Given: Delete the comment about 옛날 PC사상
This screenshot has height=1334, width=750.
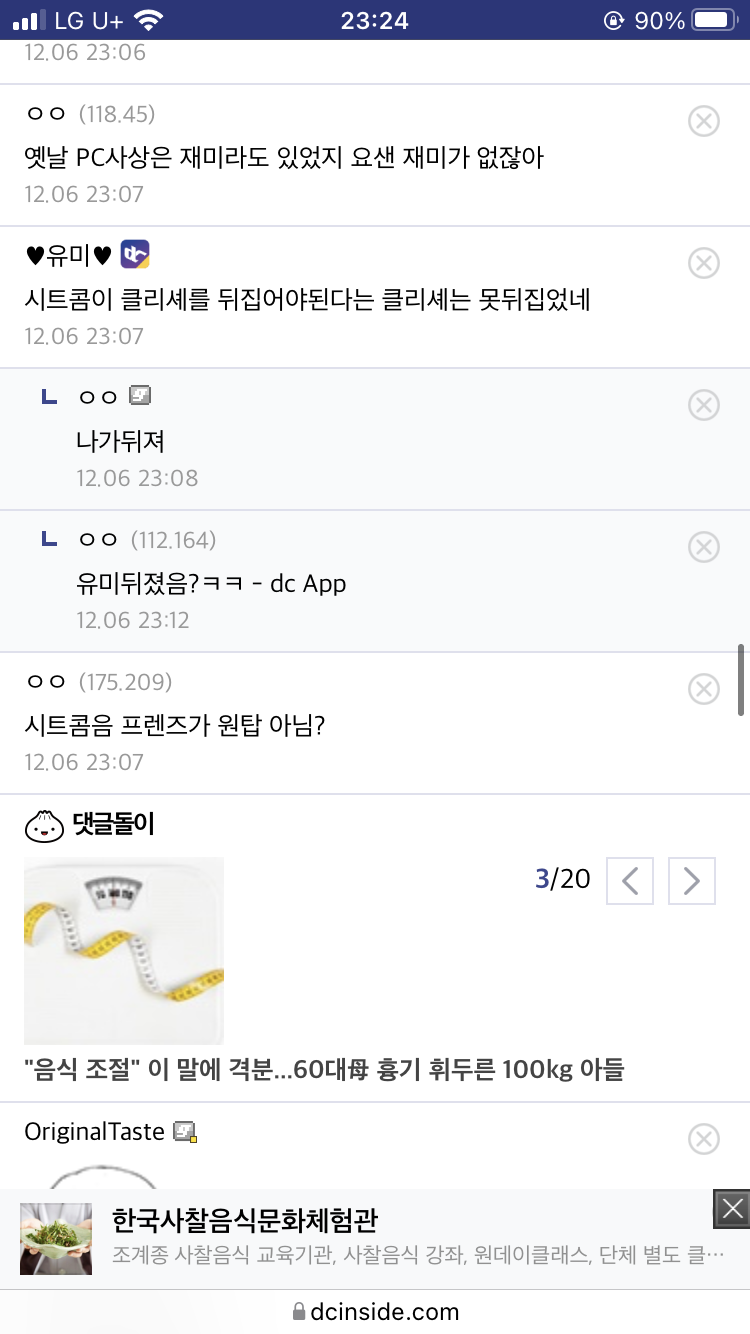Looking at the screenshot, I should click(x=704, y=121).
